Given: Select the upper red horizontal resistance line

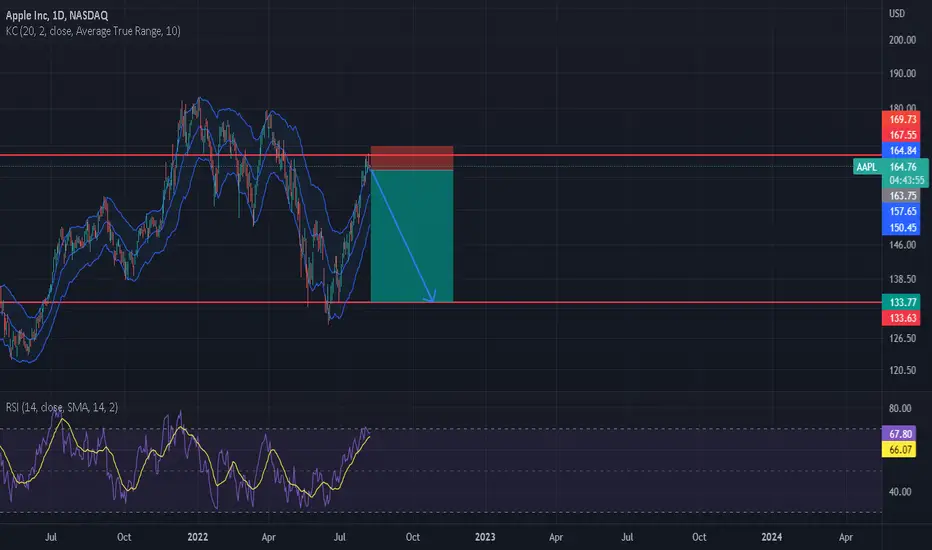Looking at the screenshot, I should tap(440, 155).
